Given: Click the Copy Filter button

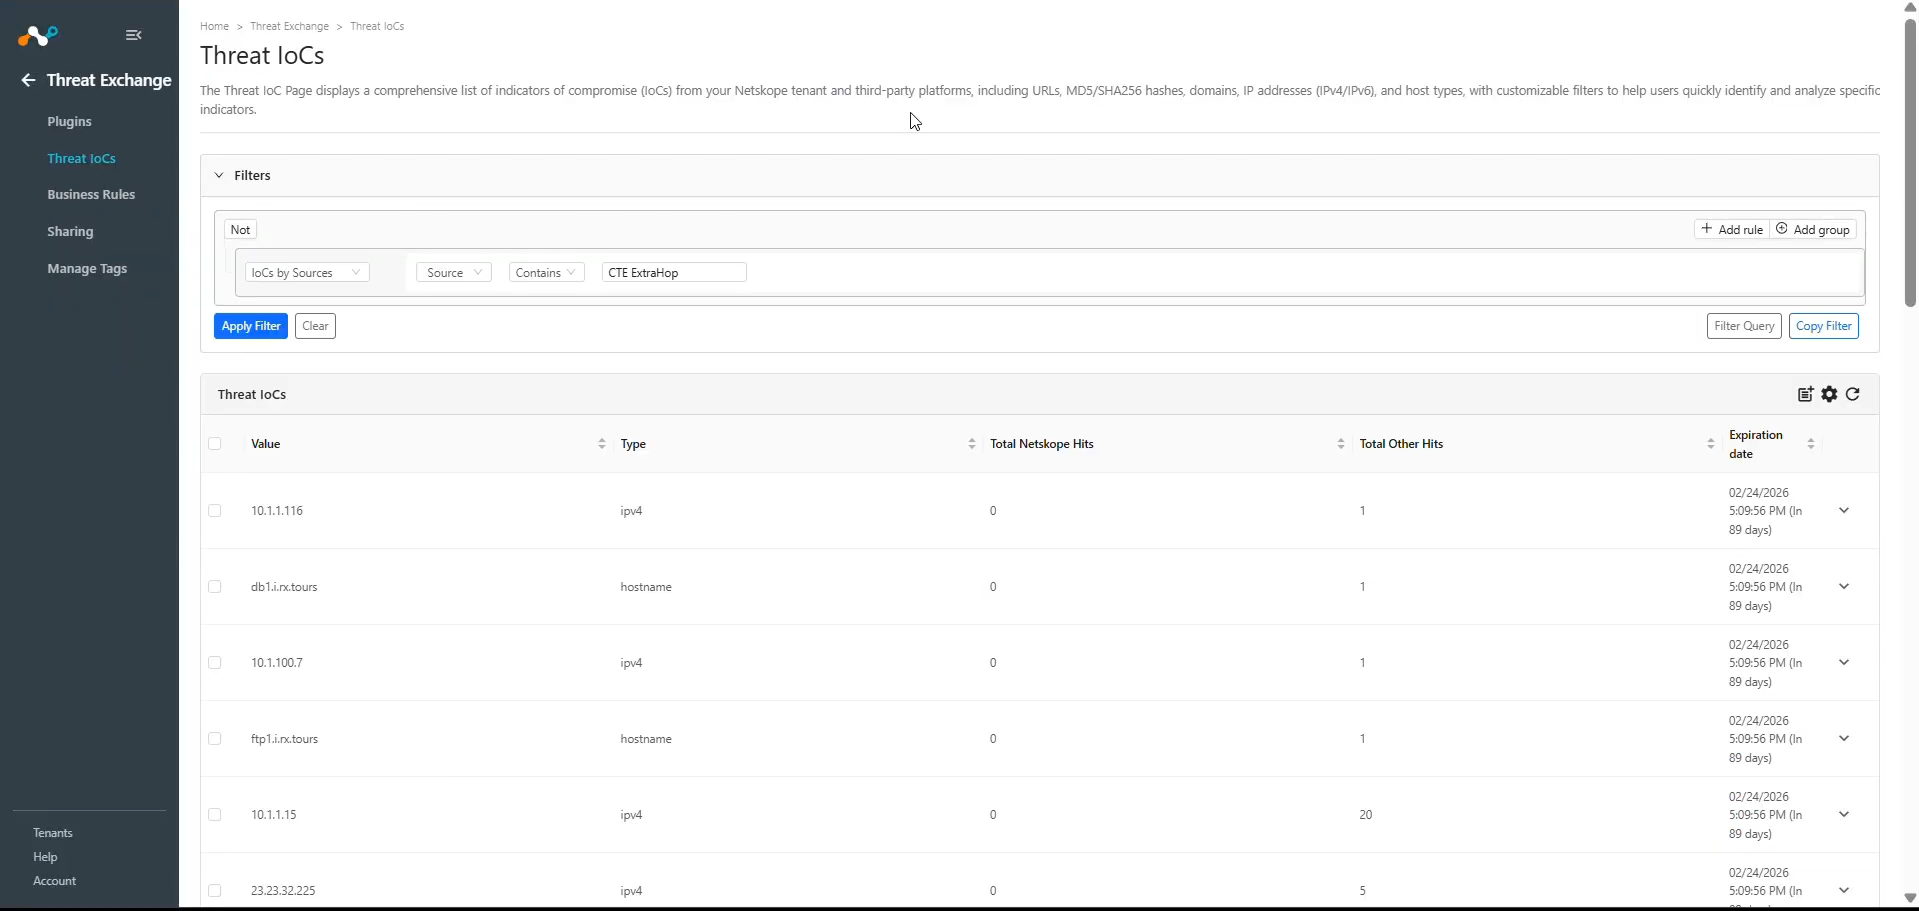Looking at the screenshot, I should [1824, 326].
